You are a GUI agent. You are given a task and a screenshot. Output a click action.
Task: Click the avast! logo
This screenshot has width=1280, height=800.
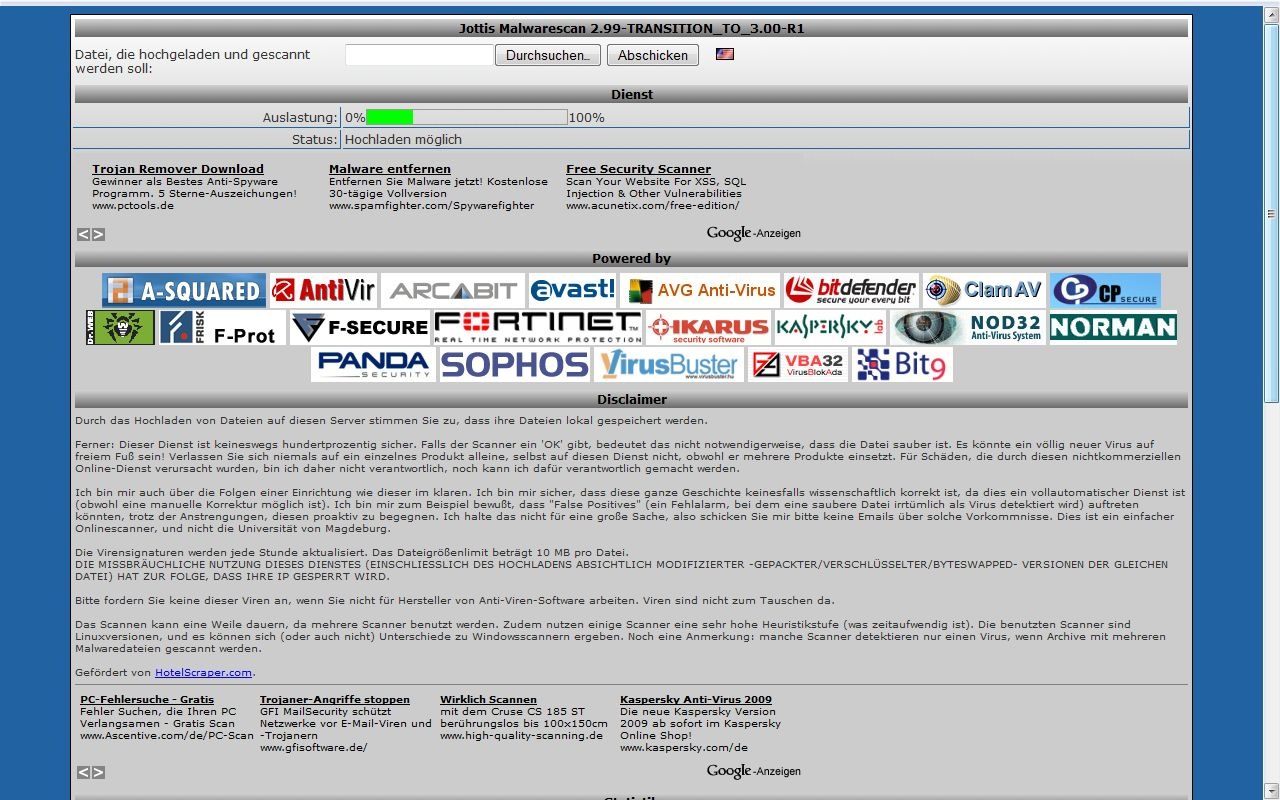click(573, 290)
